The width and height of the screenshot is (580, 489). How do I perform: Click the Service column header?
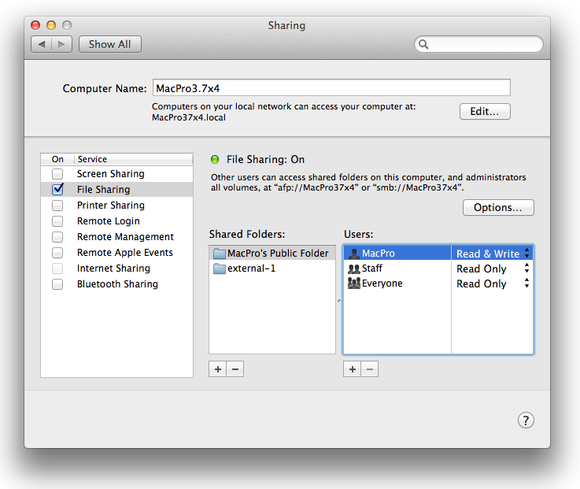click(x=134, y=159)
